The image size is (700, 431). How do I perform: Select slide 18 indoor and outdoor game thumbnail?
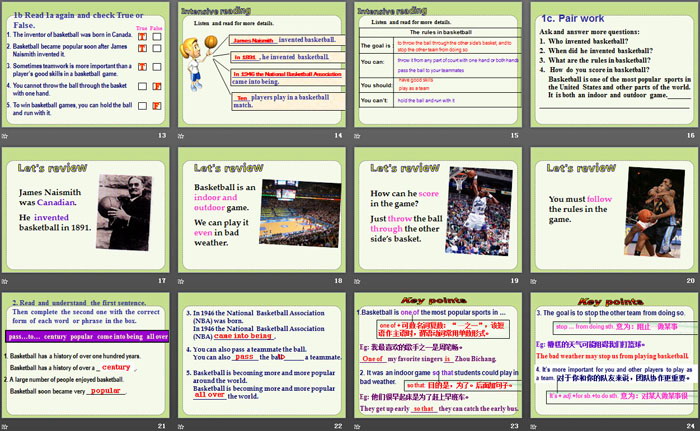(x=262, y=210)
